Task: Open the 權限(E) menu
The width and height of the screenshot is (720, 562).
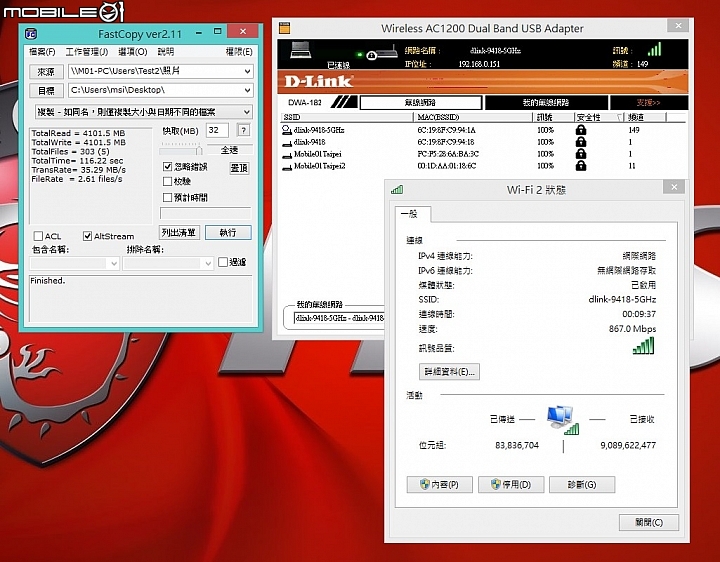Action: (x=239, y=52)
